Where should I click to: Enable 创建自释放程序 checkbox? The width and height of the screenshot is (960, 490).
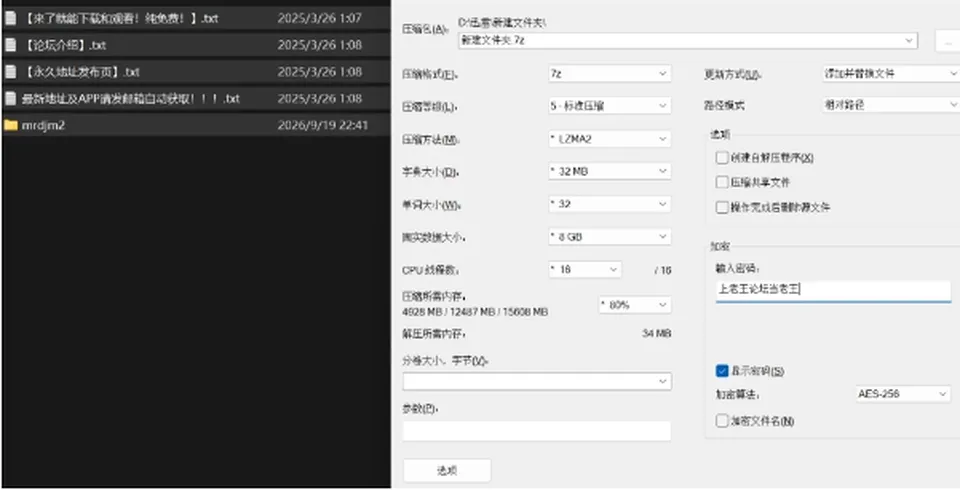tap(722, 157)
